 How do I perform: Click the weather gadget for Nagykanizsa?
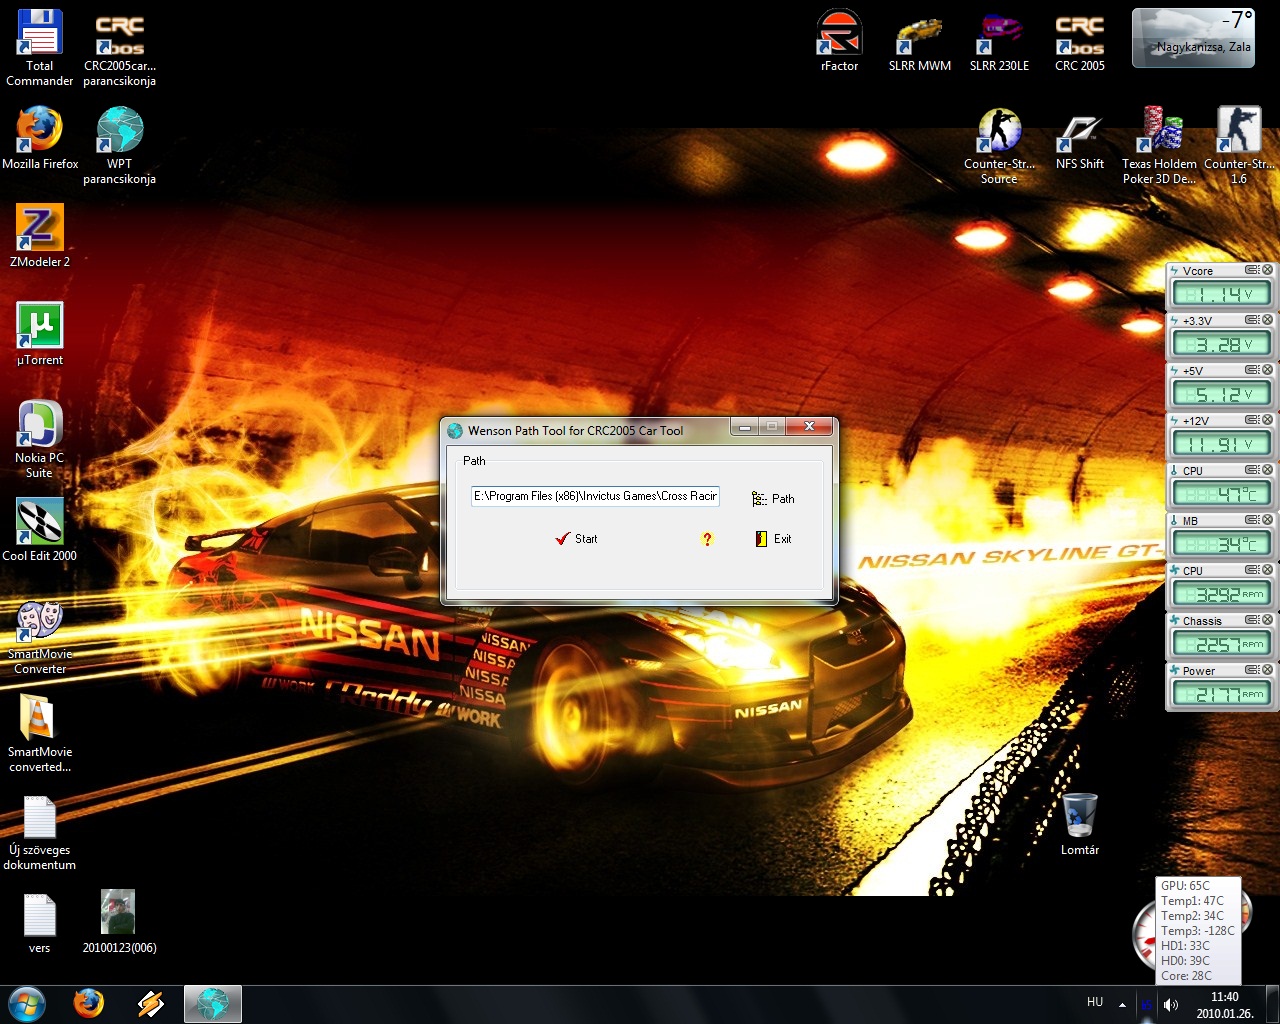[x=1193, y=38]
